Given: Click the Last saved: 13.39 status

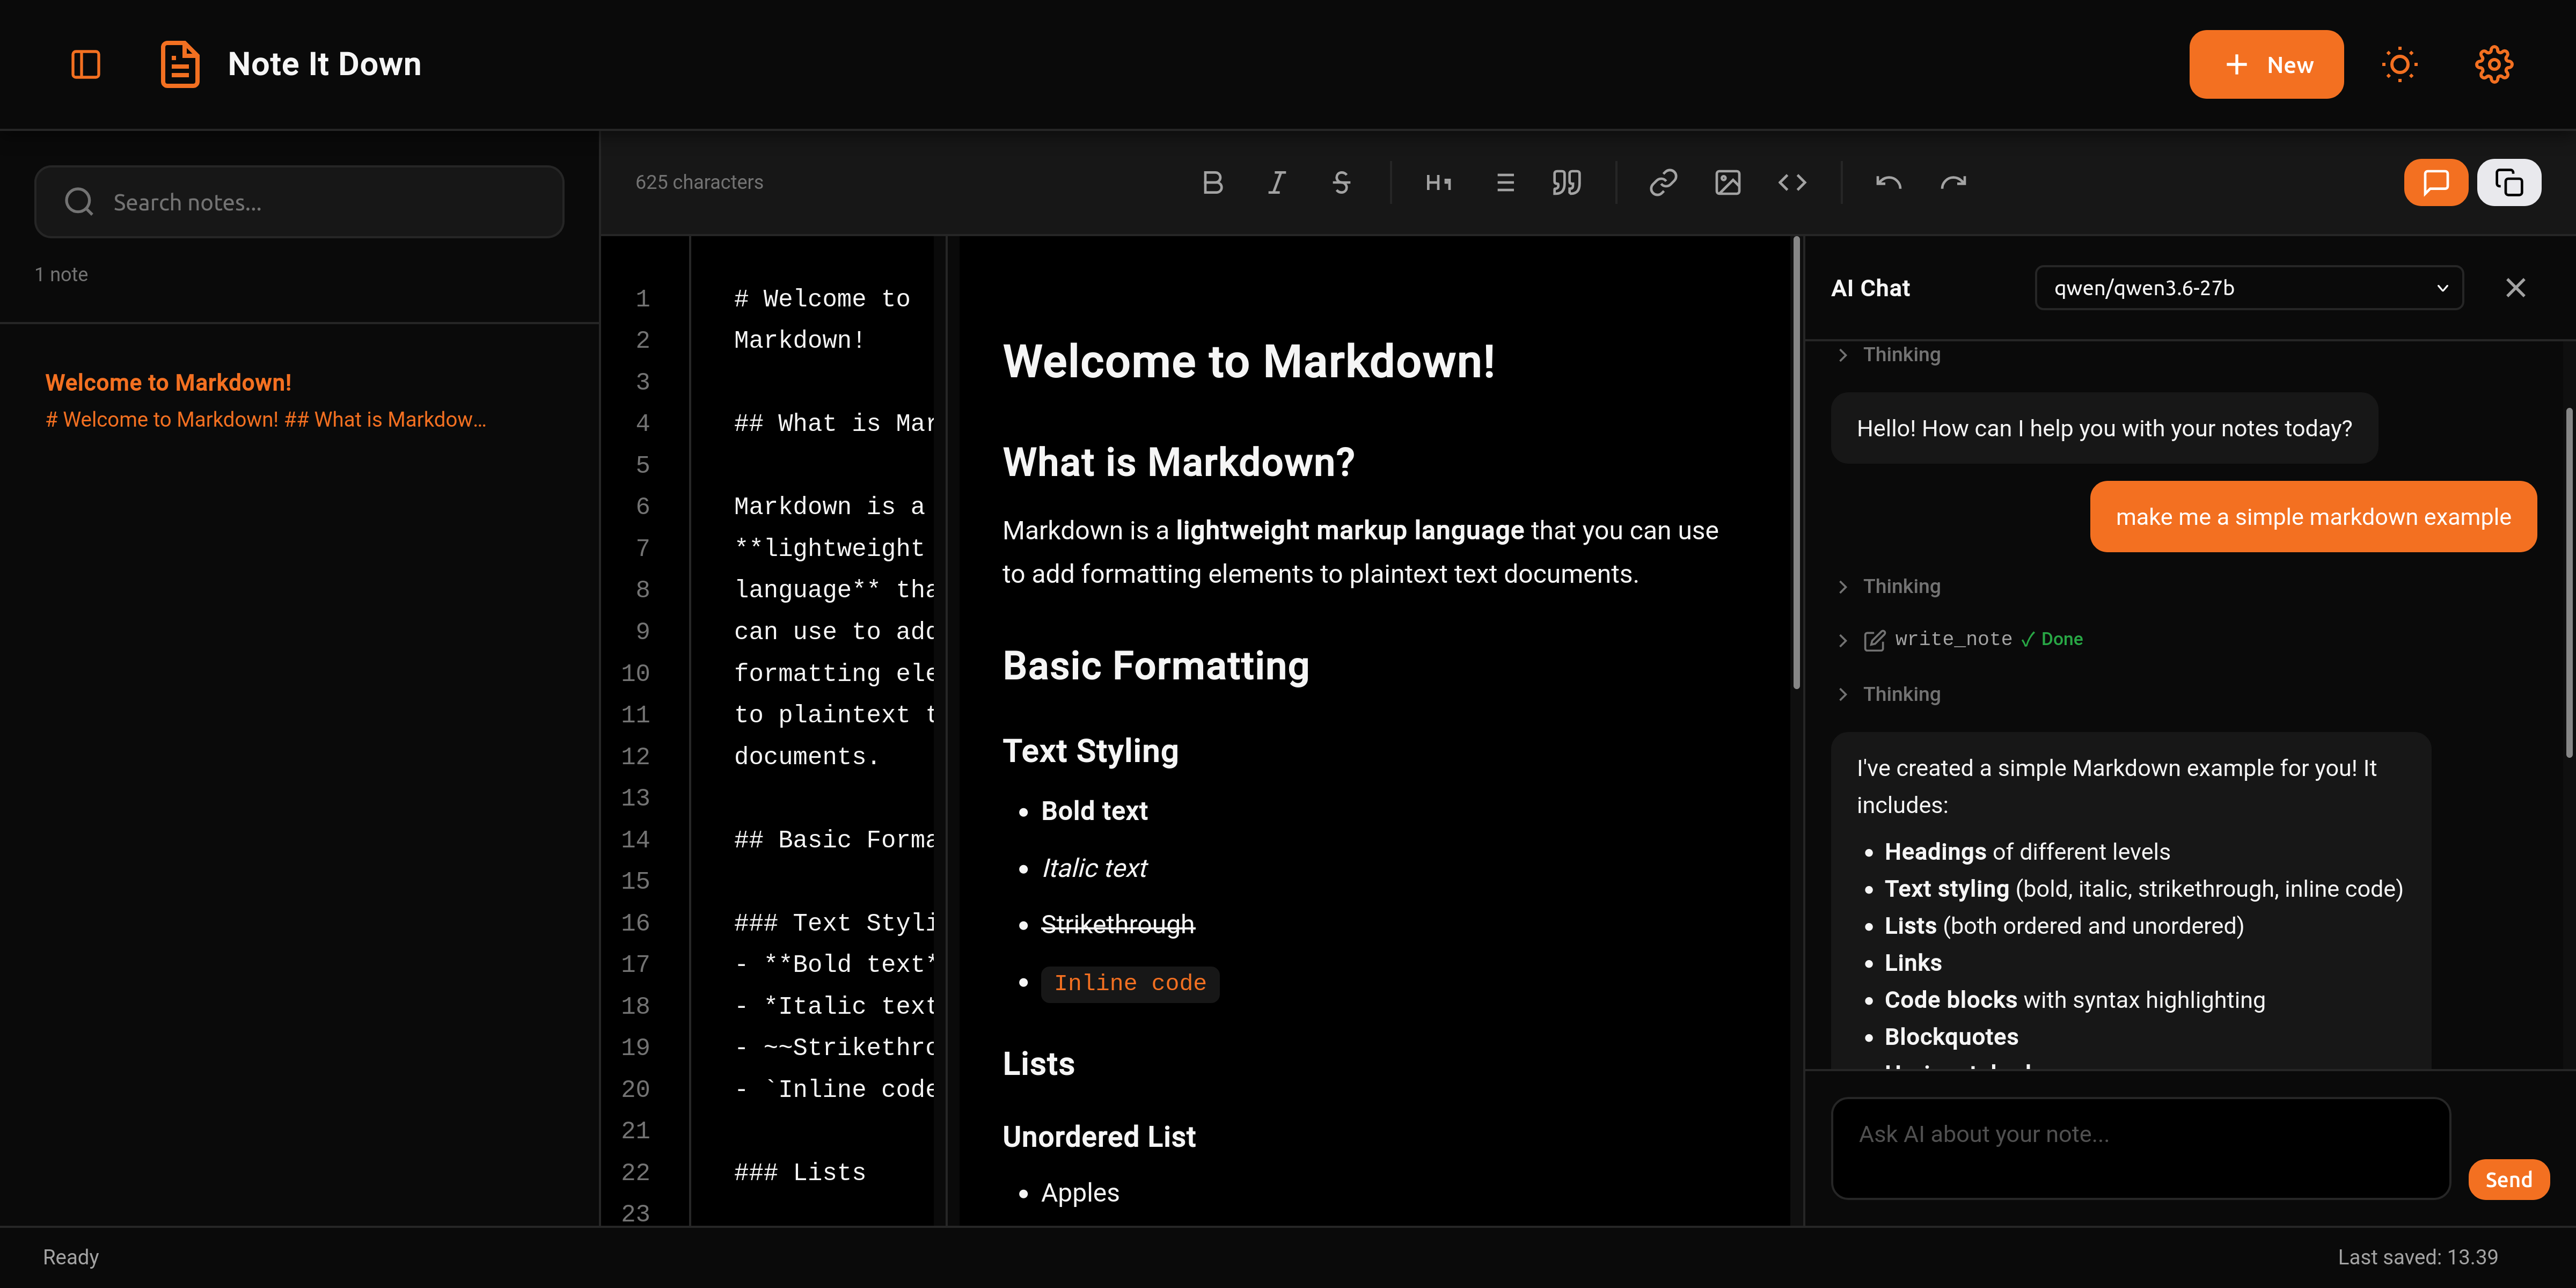Looking at the screenshot, I should (x=2417, y=1257).
